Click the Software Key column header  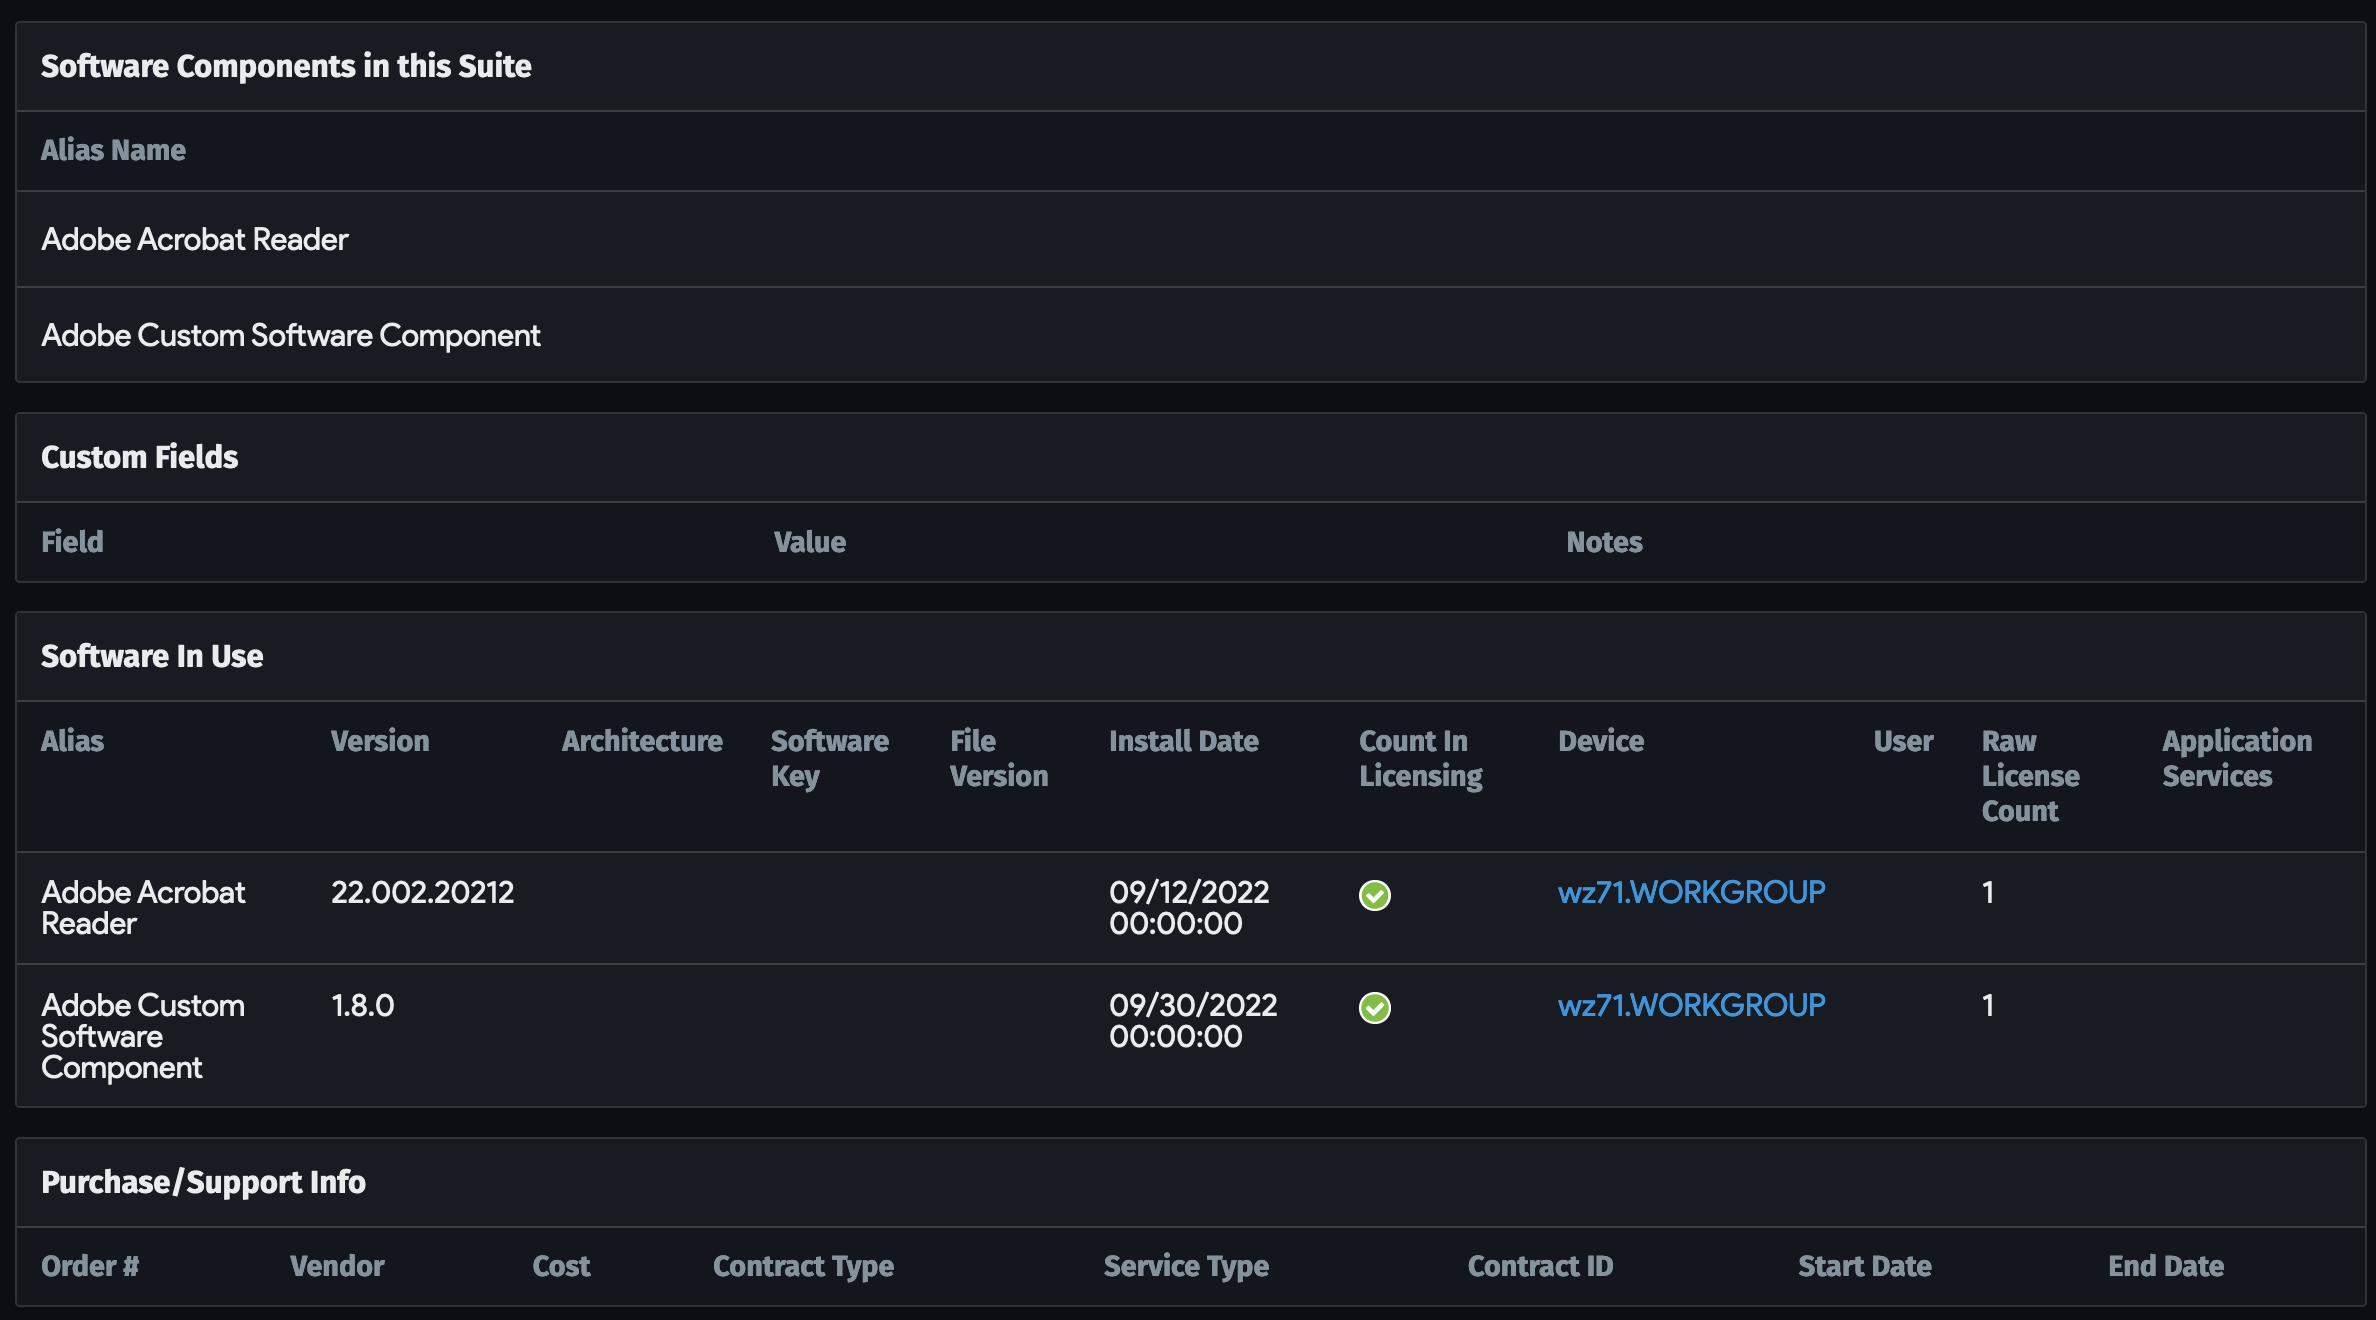(829, 758)
